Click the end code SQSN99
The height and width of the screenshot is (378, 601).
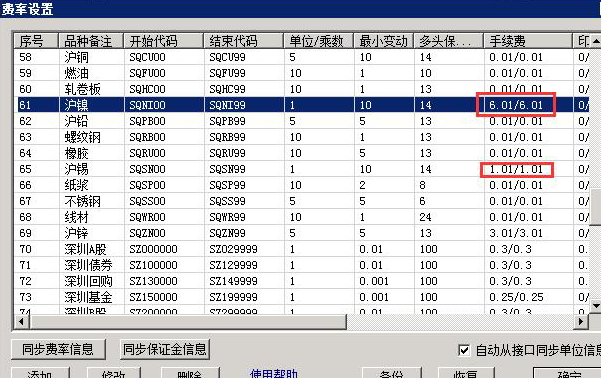tap(227, 169)
